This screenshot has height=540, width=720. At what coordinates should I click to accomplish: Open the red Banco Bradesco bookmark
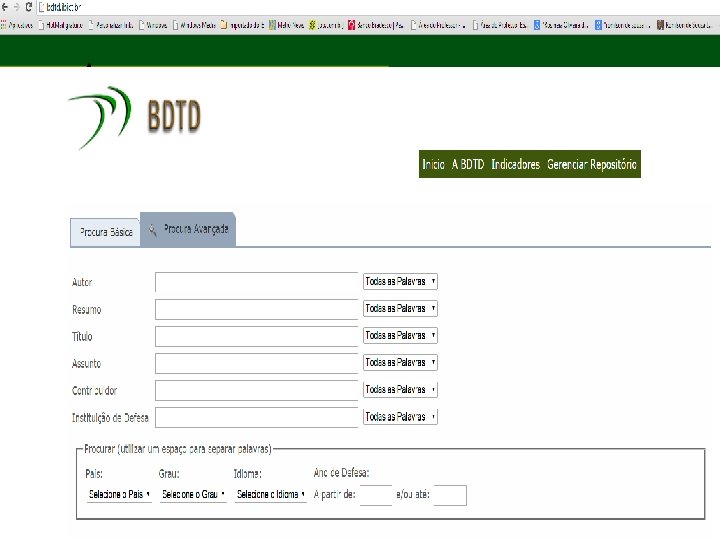376,25
